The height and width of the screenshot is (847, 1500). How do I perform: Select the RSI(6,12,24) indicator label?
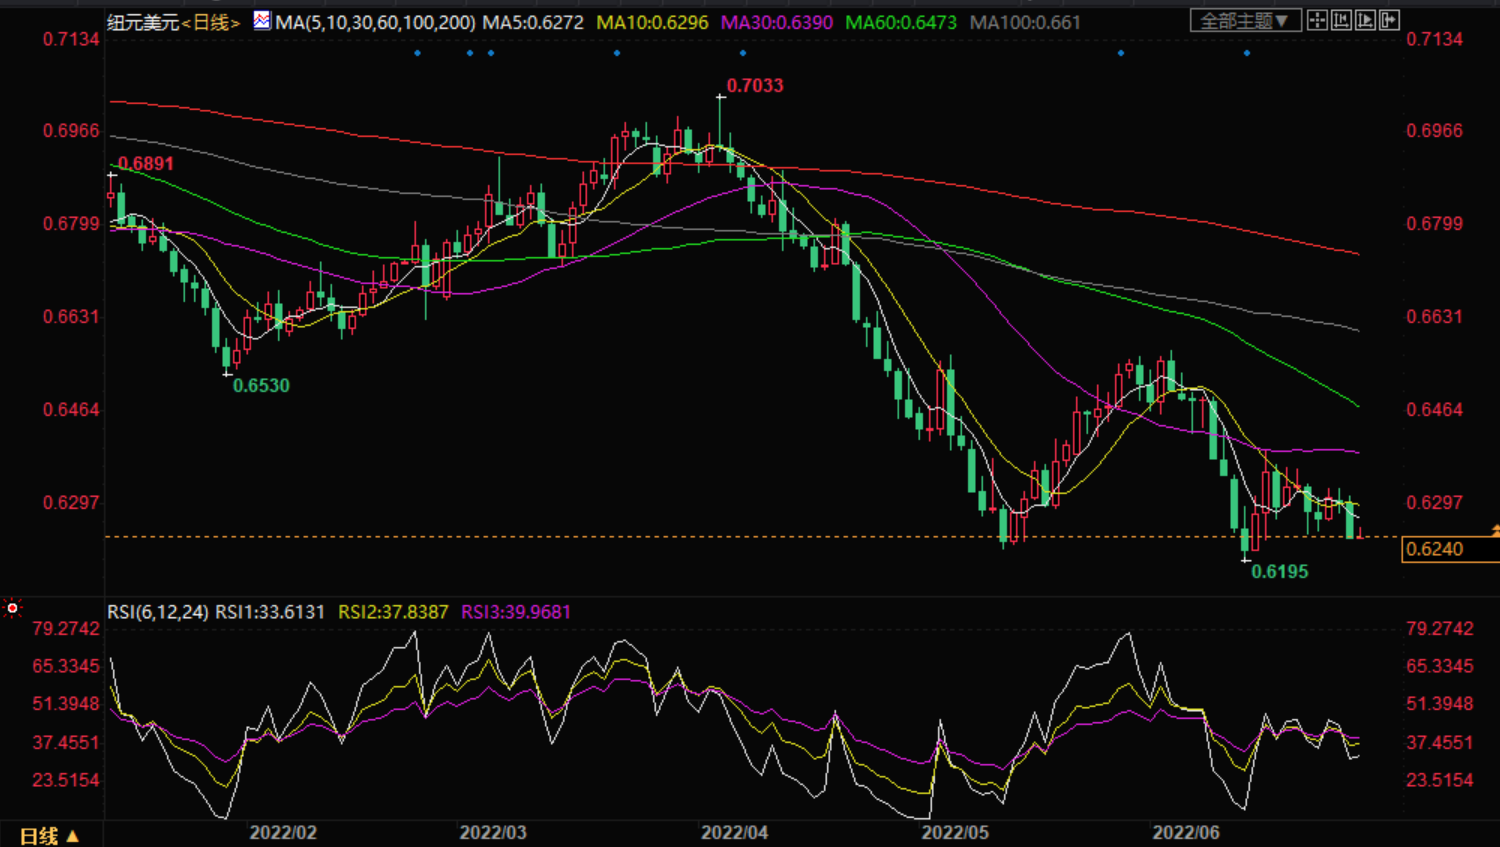tap(158, 612)
